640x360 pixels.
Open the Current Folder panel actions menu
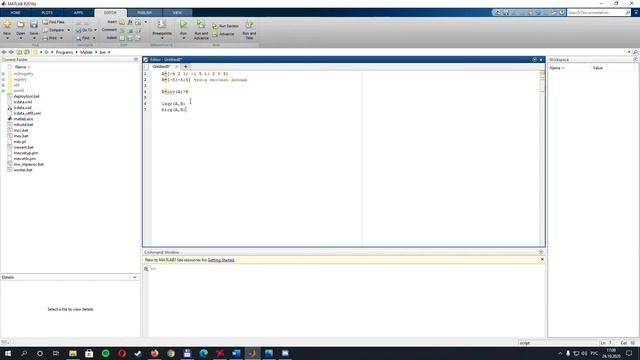pos(136,60)
